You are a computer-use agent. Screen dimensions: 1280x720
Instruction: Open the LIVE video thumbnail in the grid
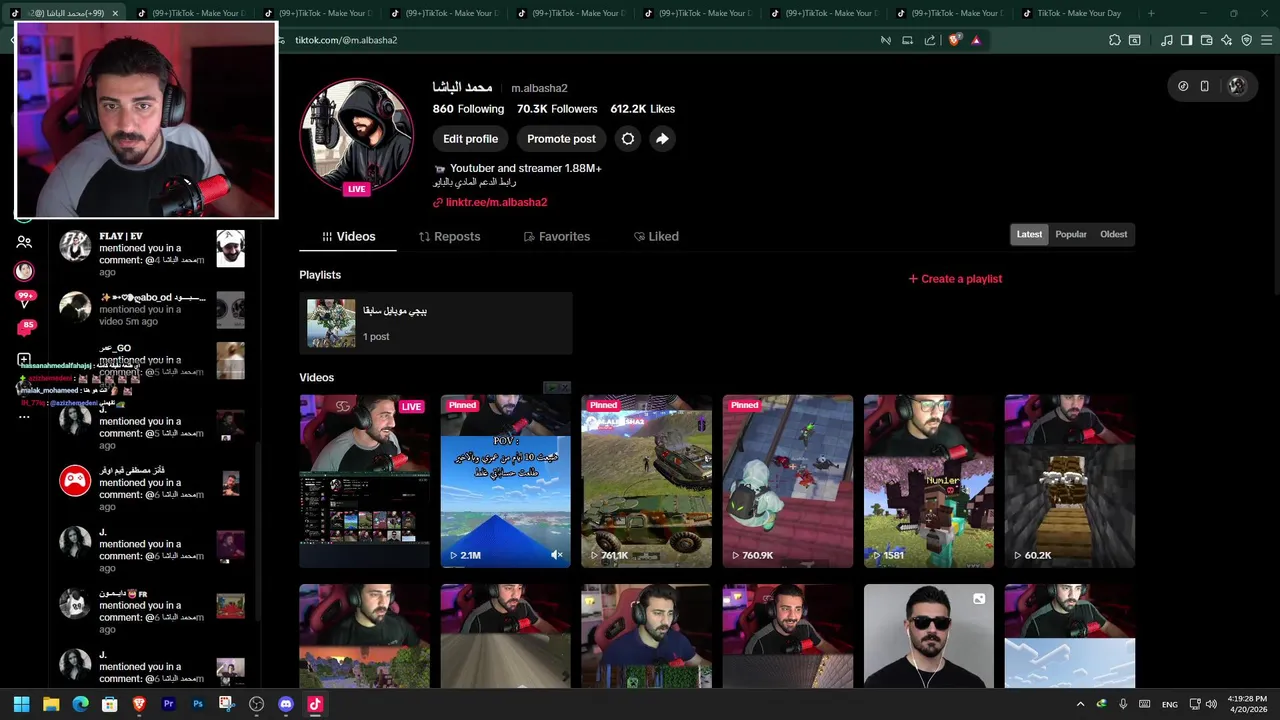pos(365,481)
